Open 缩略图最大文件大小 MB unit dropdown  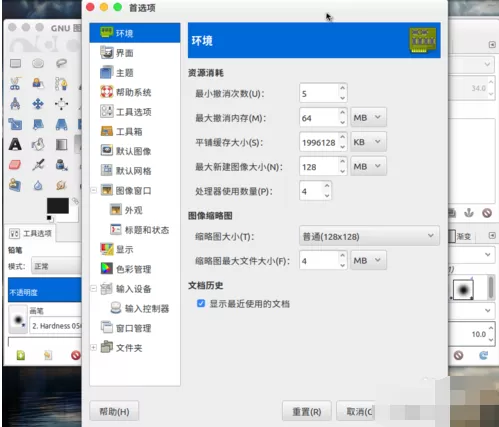[368, 260]
